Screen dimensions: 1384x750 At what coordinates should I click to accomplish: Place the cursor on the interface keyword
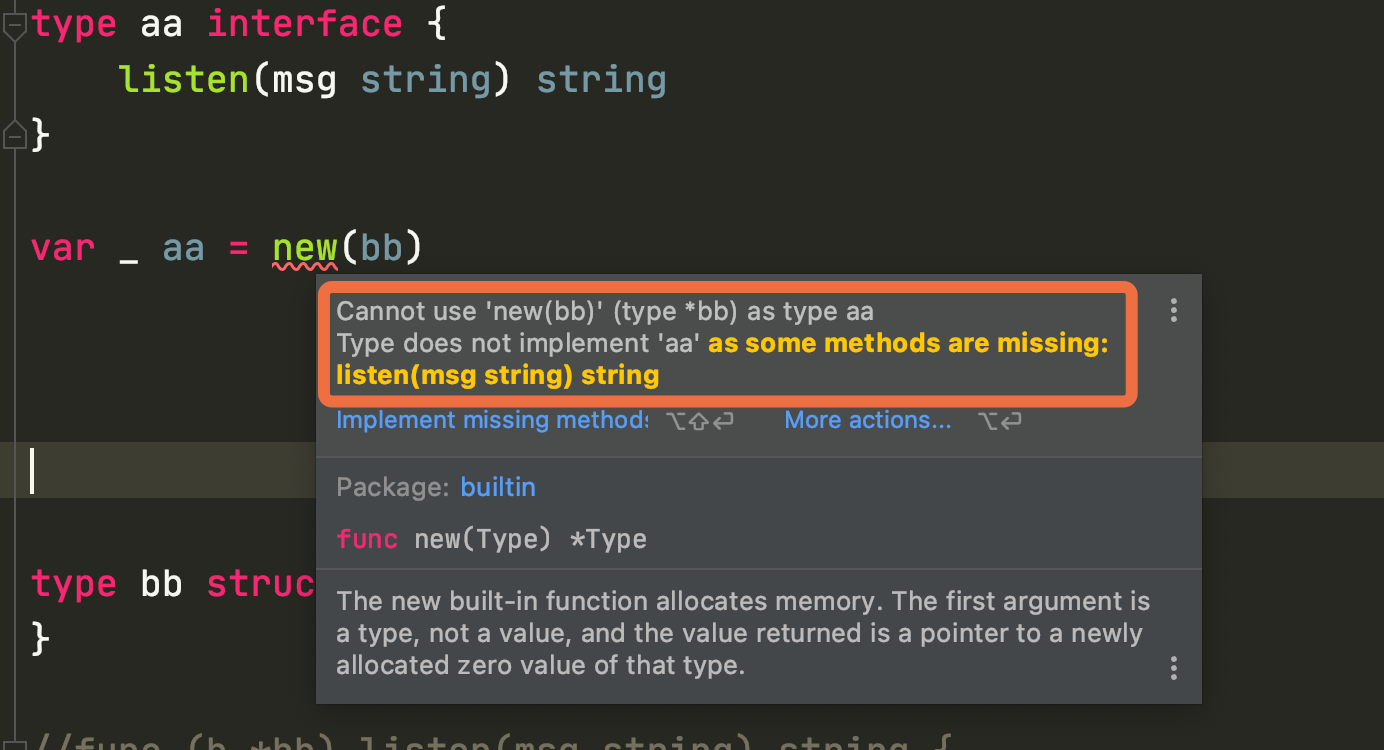click(x=304, y=24)
